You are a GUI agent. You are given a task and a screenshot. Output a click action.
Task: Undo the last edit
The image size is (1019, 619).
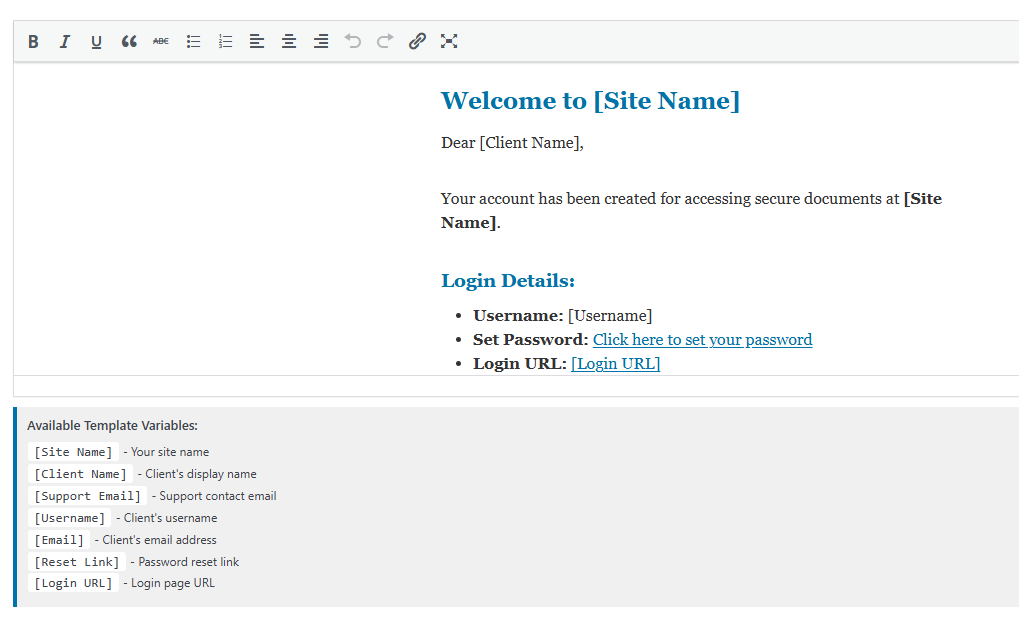click(x=353, y=42)
